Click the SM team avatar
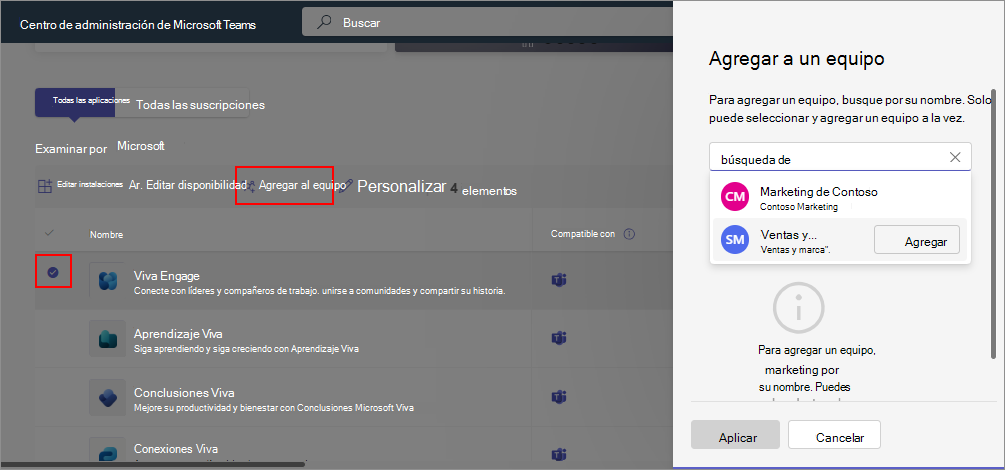Screen dimensions: 1005x470 coord(735,240)
